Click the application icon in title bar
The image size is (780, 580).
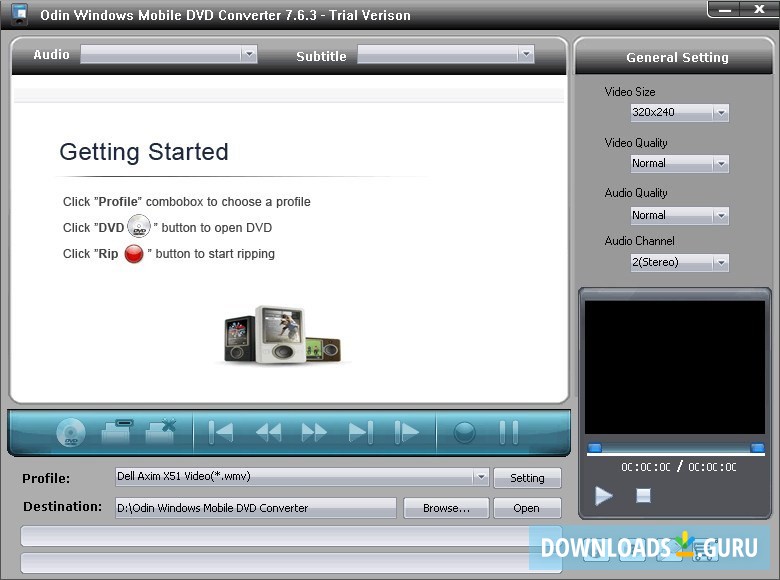[19, 14]
